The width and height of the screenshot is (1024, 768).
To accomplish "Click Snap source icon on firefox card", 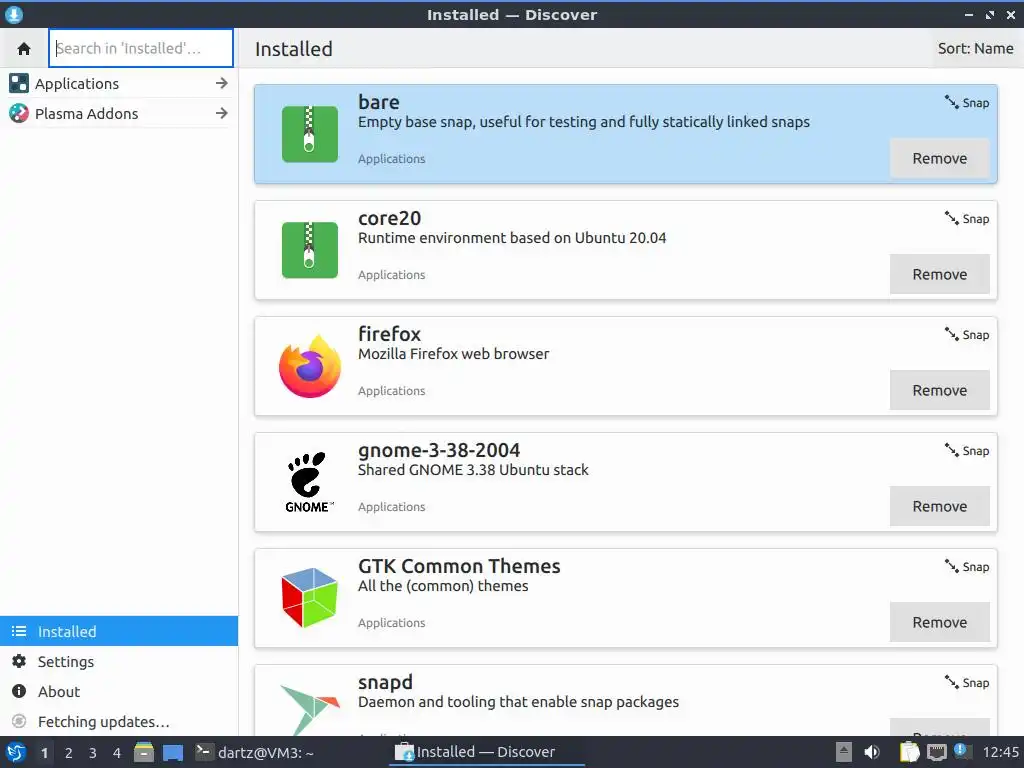I will pos(952,334).
